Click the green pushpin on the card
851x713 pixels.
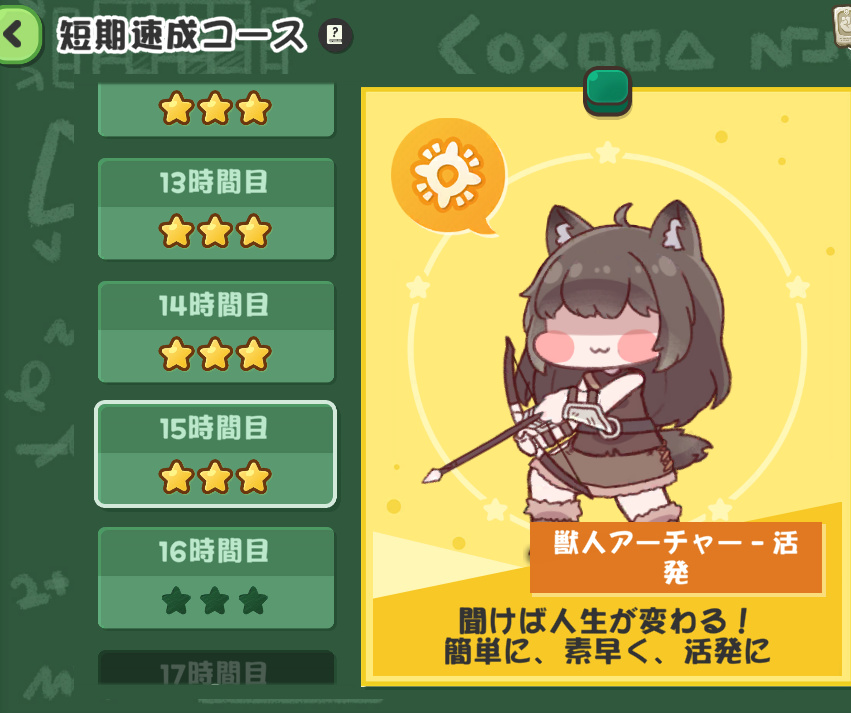click(x=607, y=91)
